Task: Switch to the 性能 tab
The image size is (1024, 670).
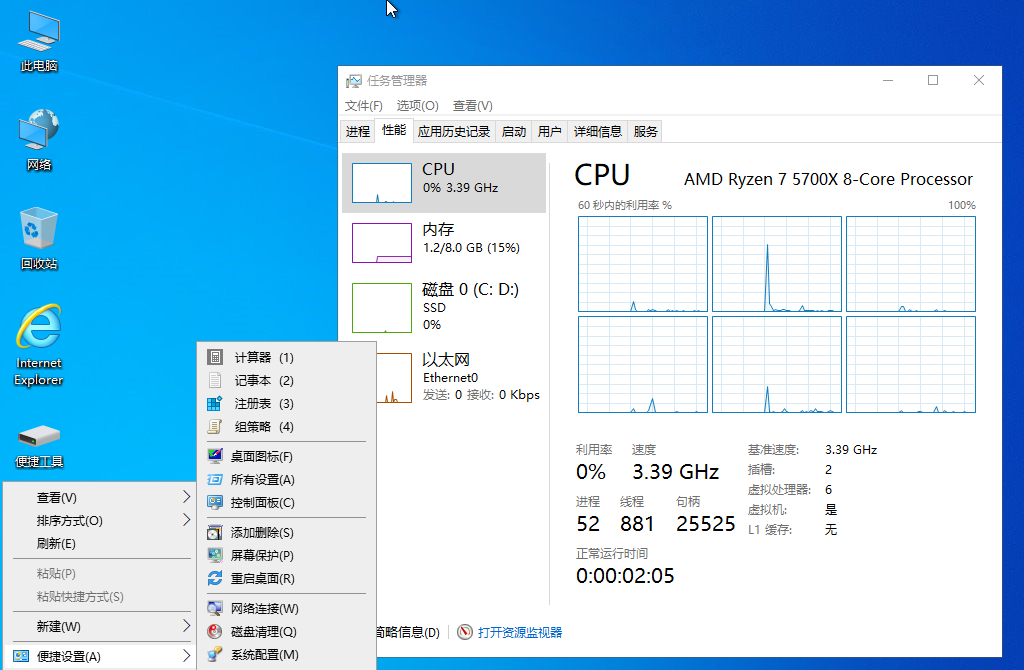Action: tap(394, 130)
